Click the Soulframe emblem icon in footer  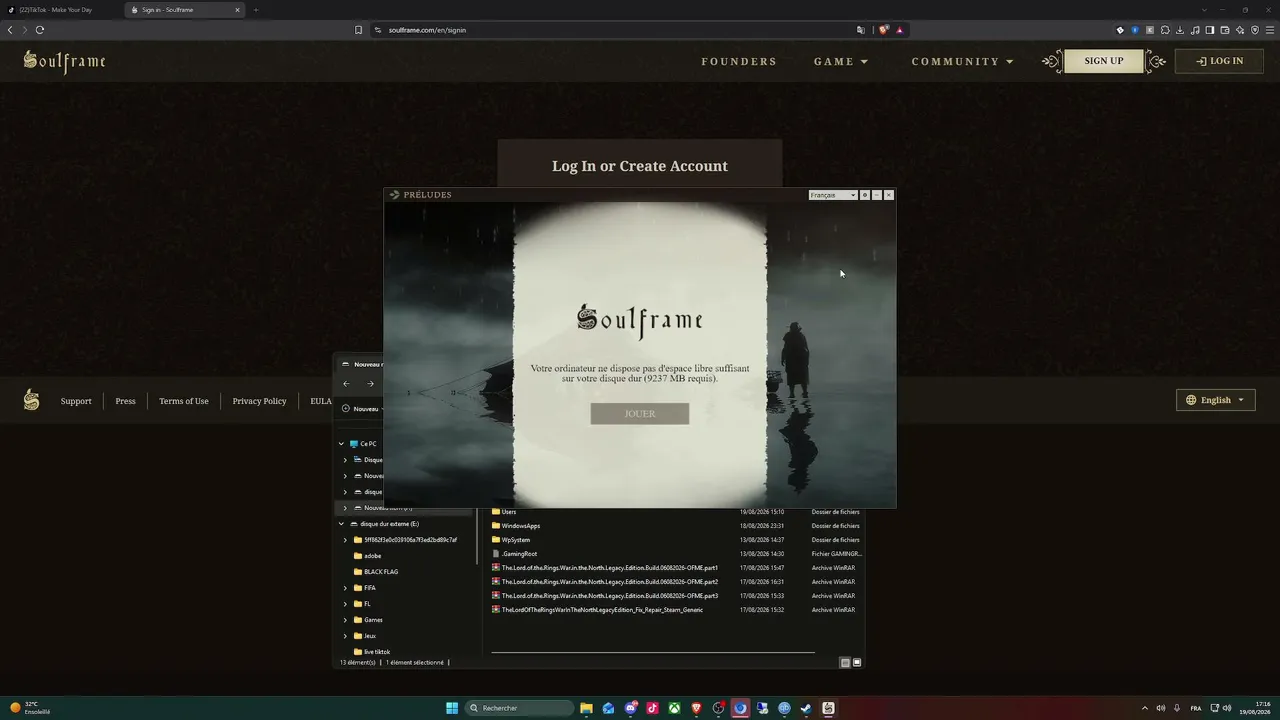(32, 400)
